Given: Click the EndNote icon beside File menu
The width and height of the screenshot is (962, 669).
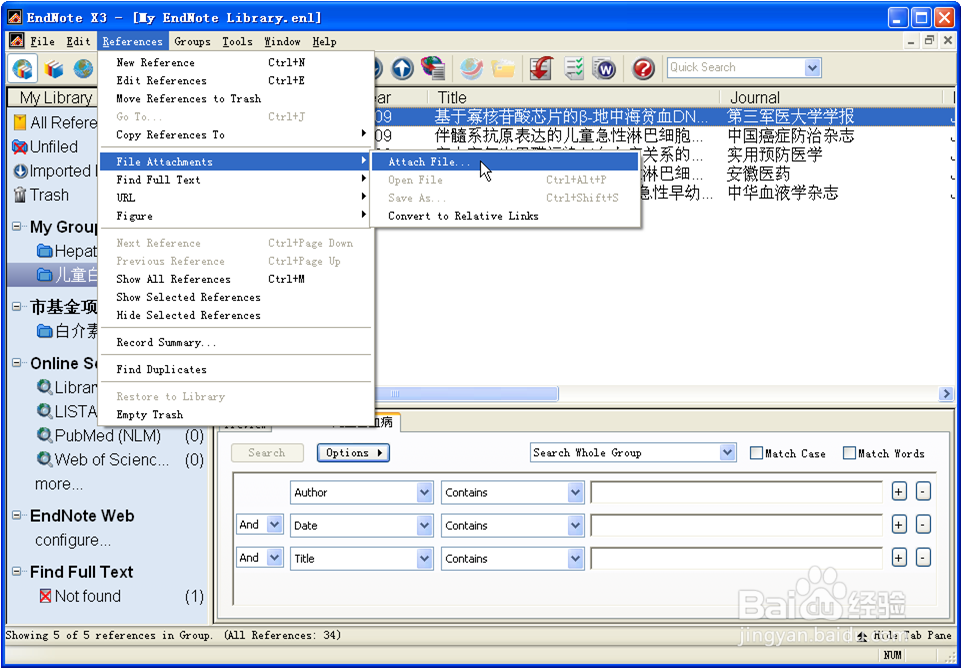Looking at the screenshot, I should [x=16, y=41].
